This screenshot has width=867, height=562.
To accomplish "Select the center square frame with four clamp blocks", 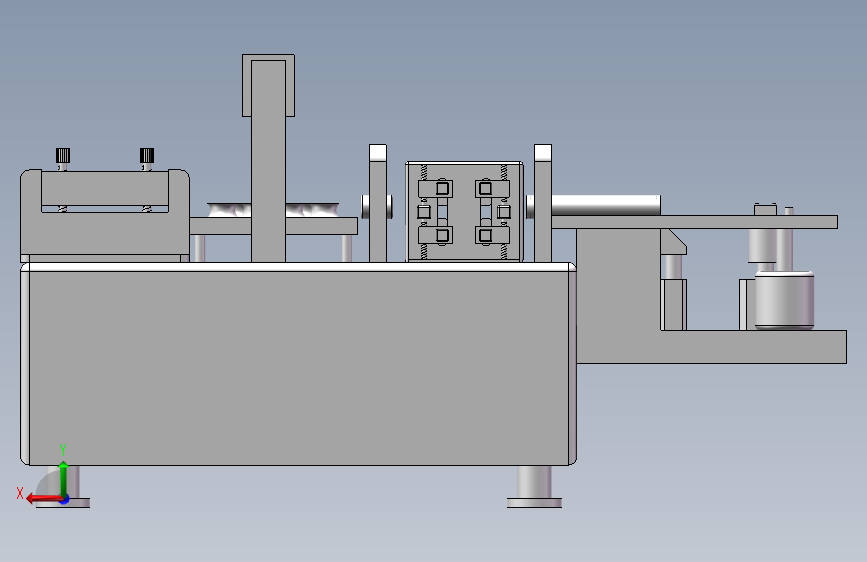I will [464, 212].
